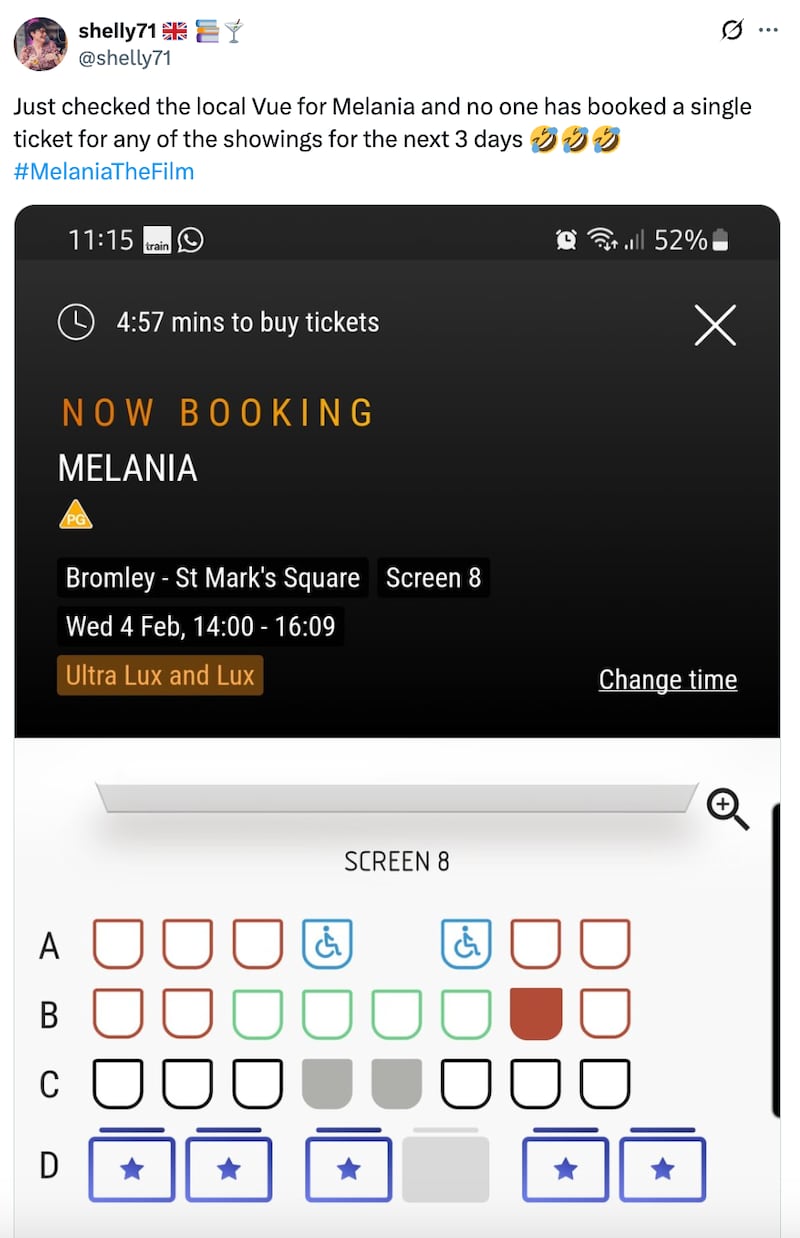The width and height of the screenshot is (800, 1238).
Task: Click the second wheelchair seat icon
Action: point(465,941)
